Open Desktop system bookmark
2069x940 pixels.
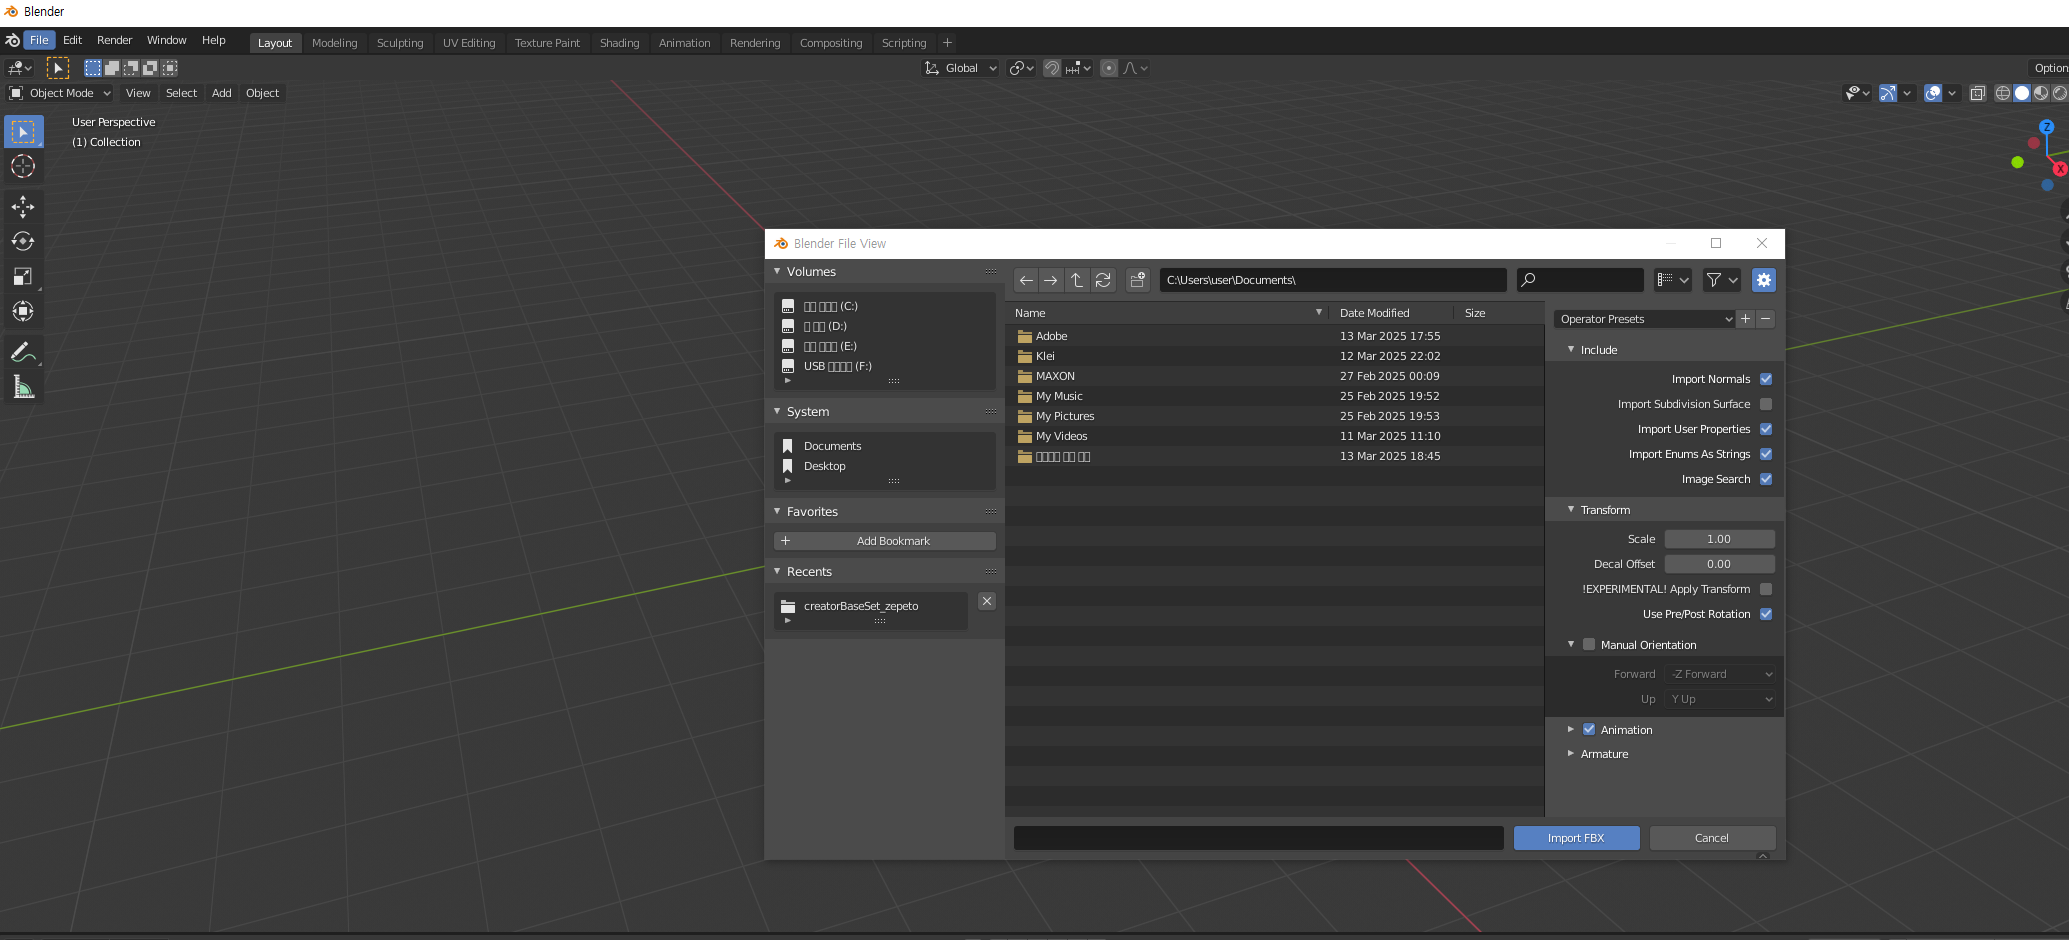pos(824,466)
